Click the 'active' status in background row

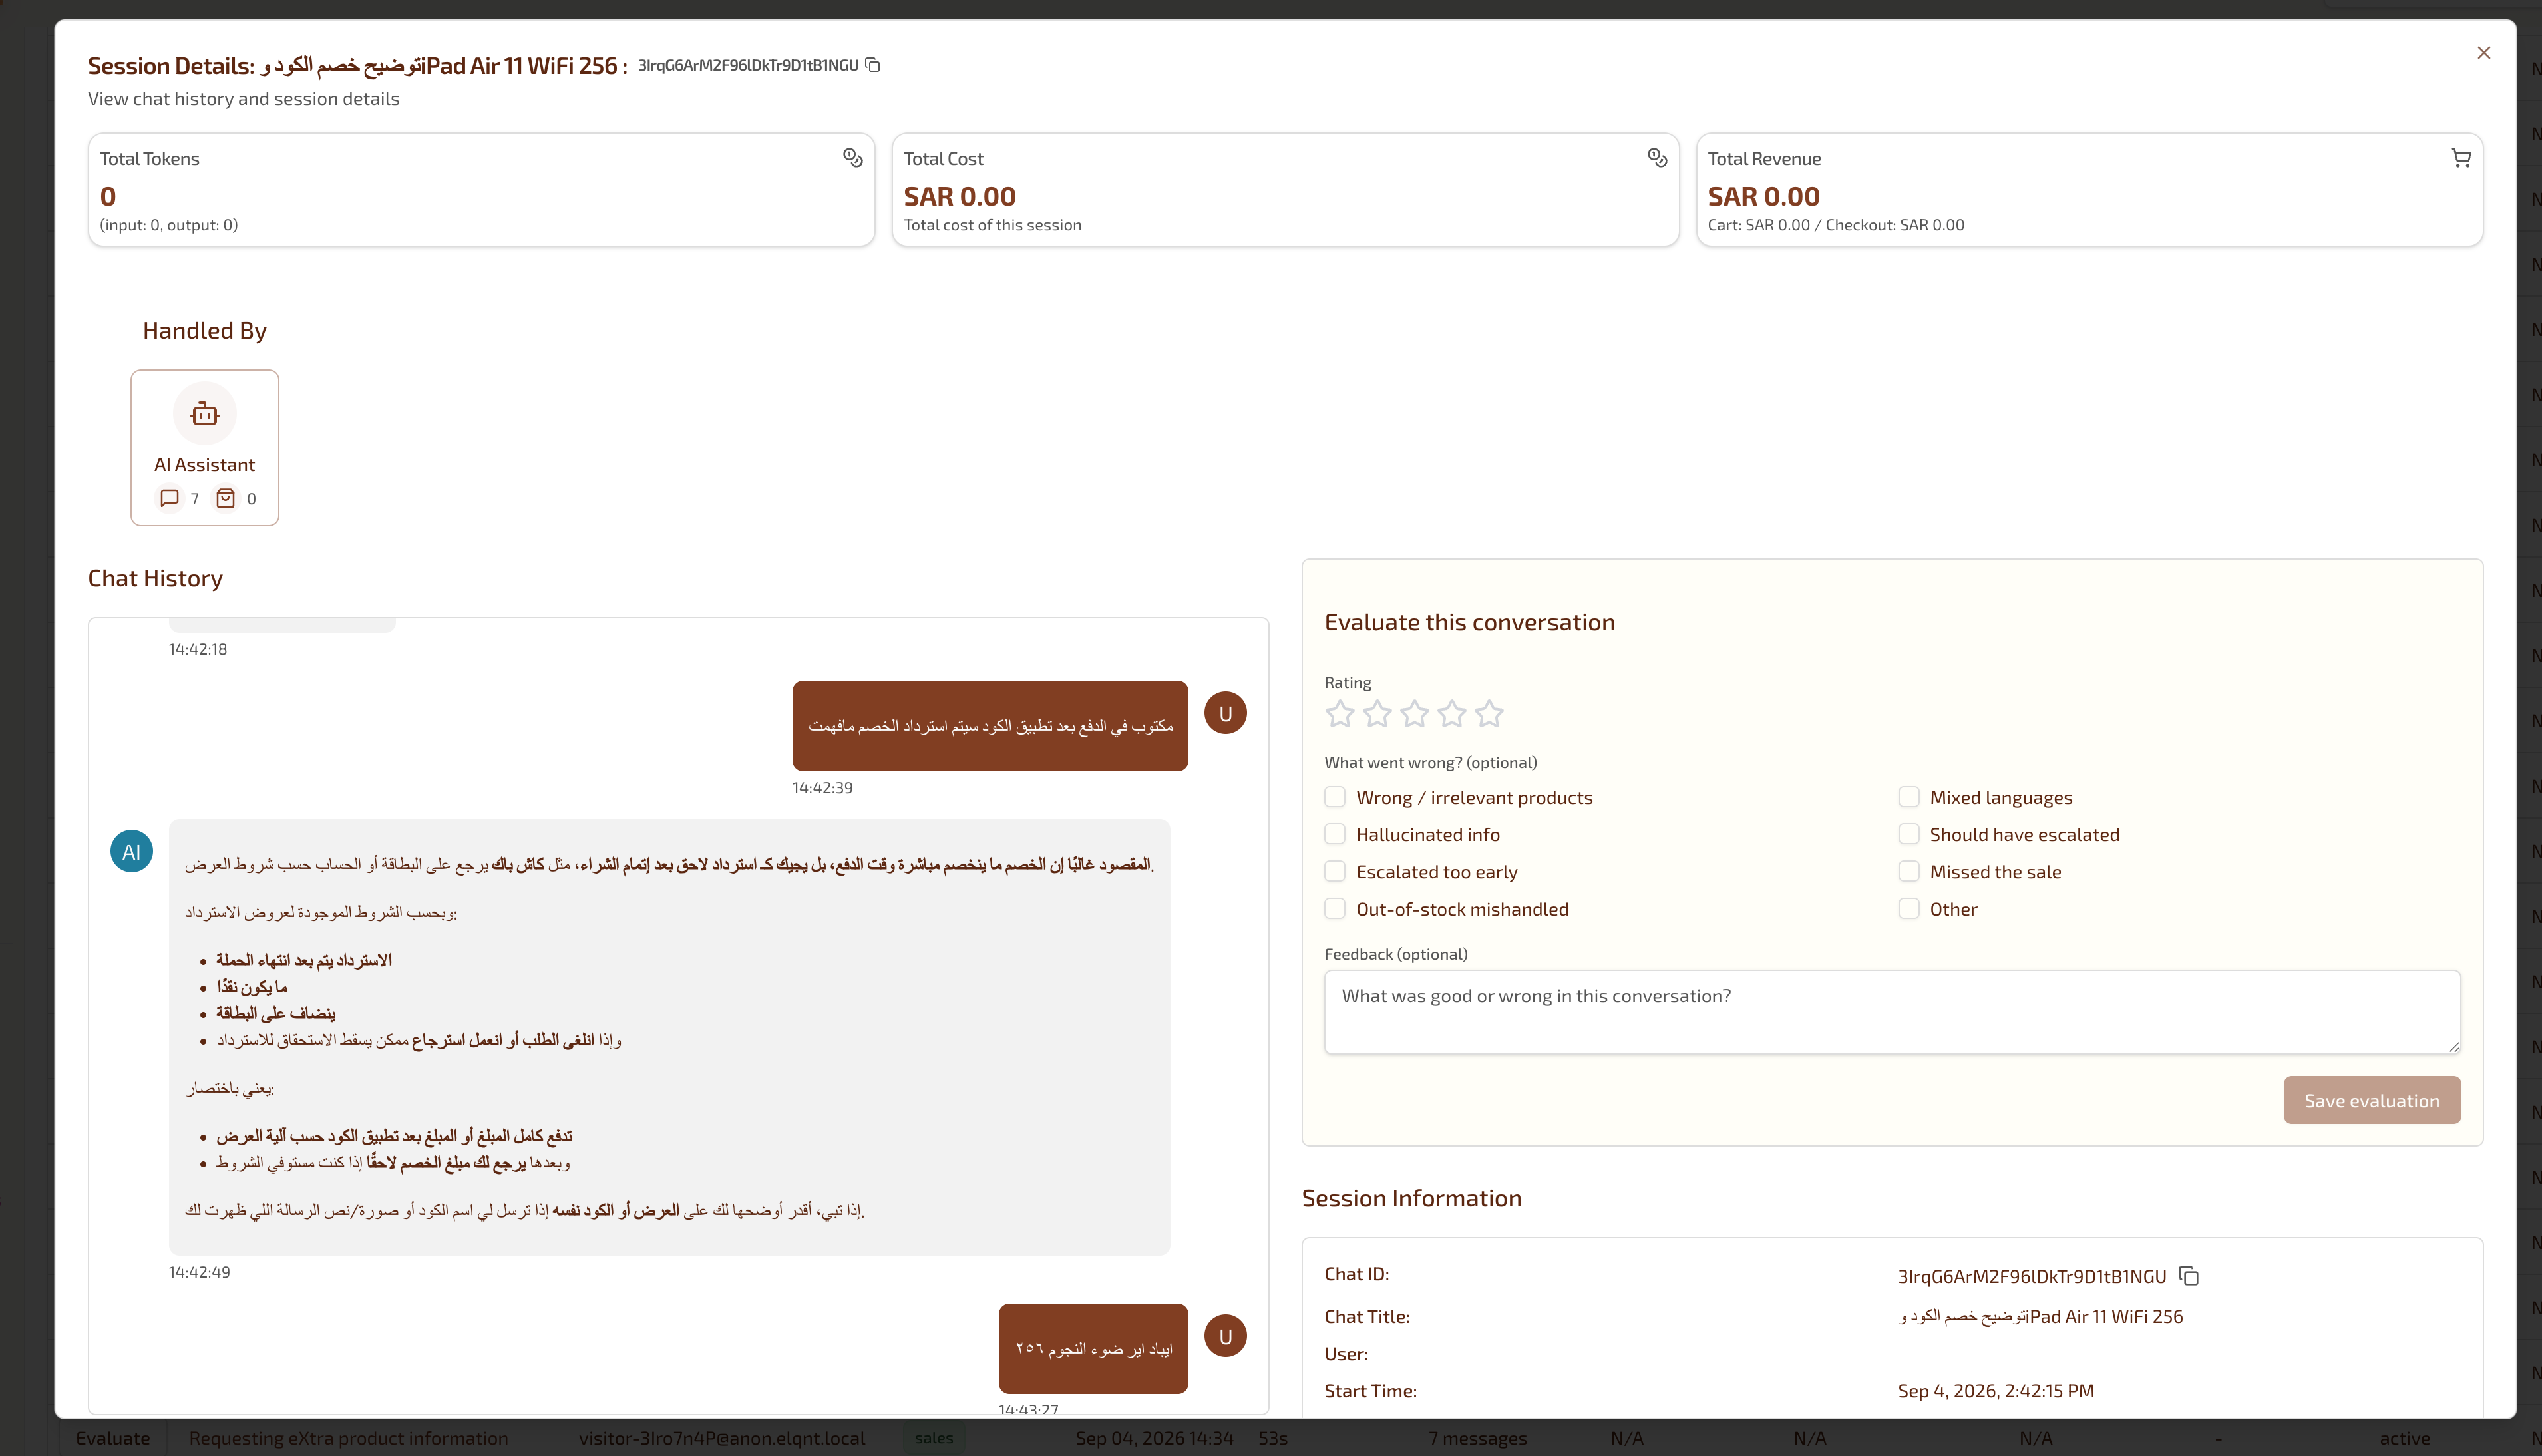click(x=2405, y=1438)
